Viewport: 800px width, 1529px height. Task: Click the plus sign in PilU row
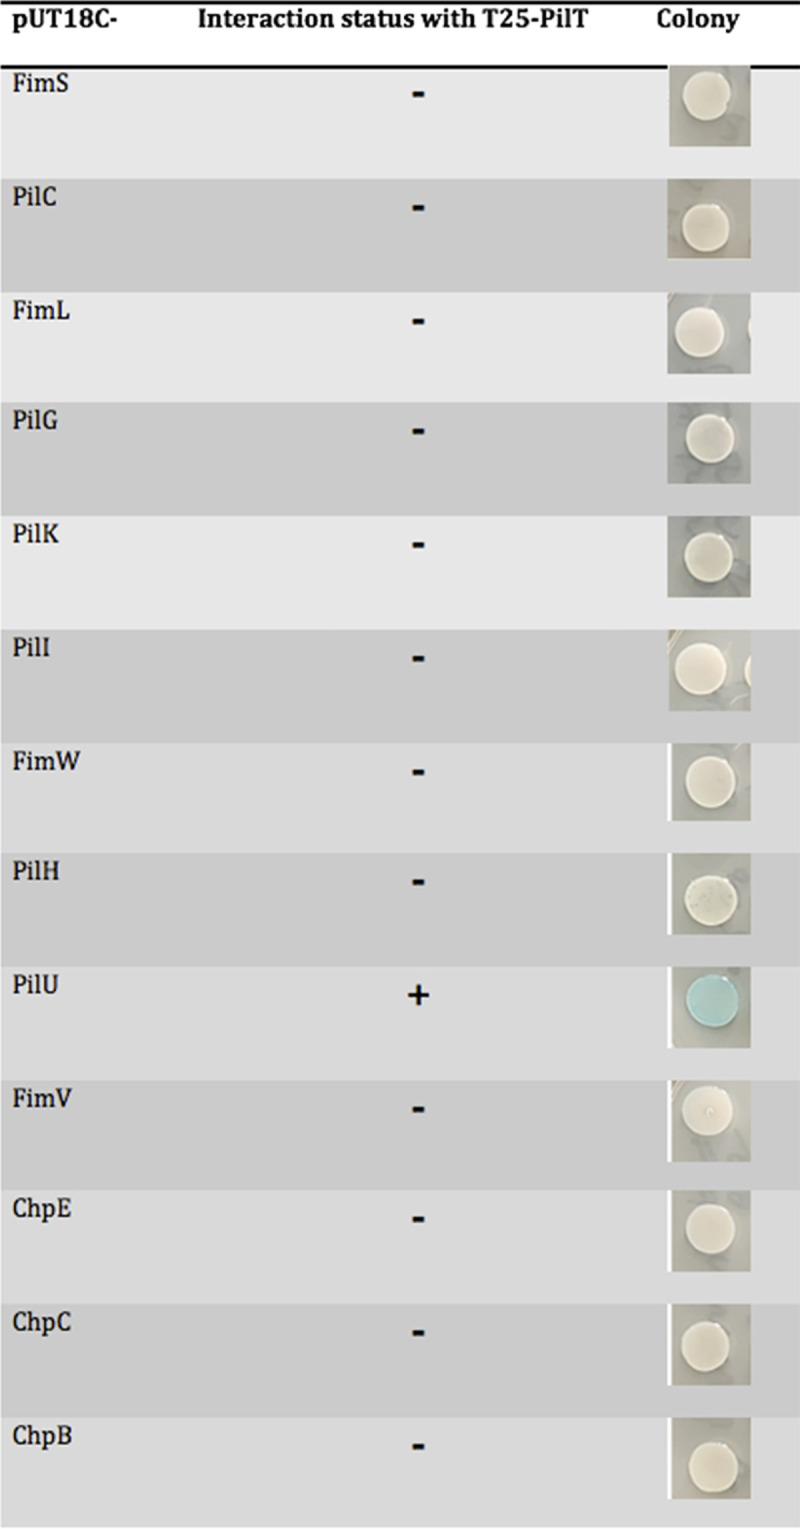tap(419, 996)
